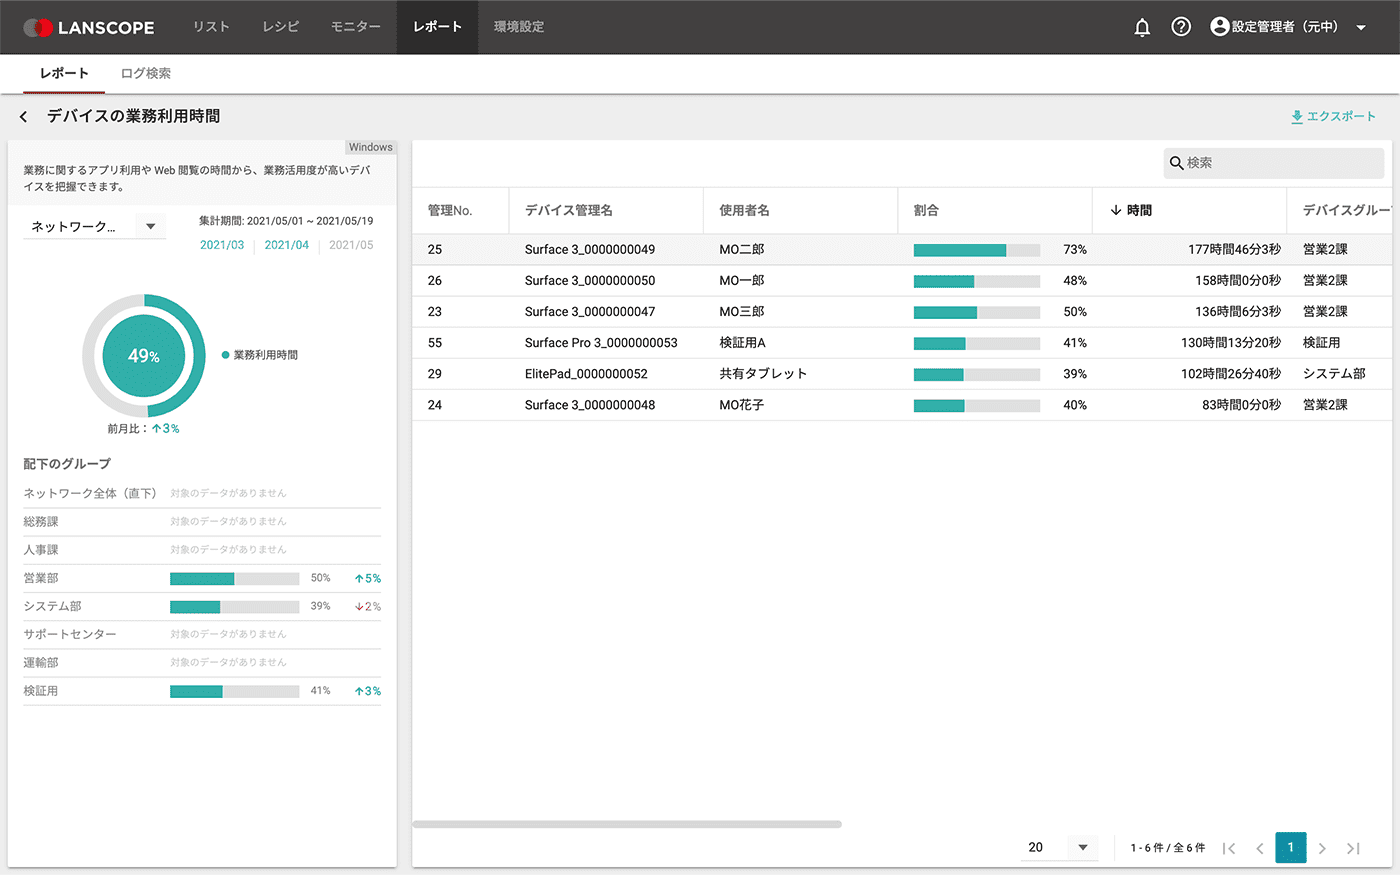Click the 営業部 progress bar
The image size is (1400, 875).
pos(235,579)
